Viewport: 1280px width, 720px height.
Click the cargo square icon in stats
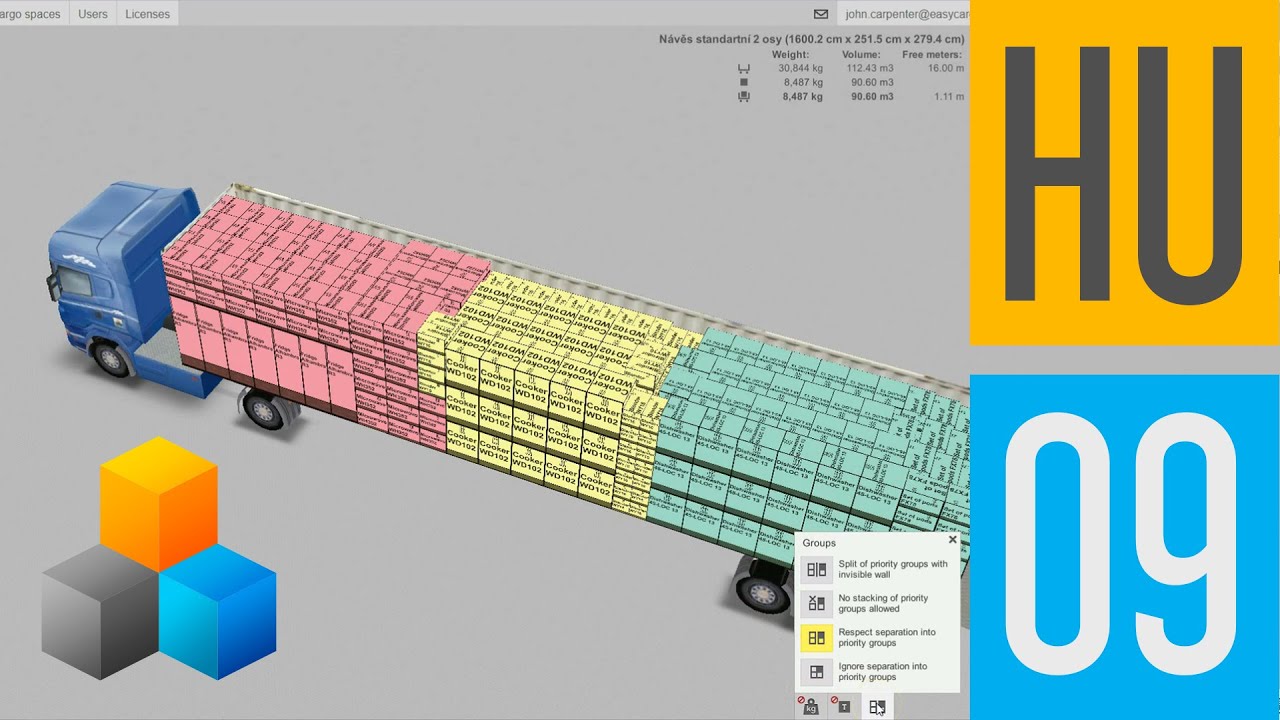[x=743, y=82]
